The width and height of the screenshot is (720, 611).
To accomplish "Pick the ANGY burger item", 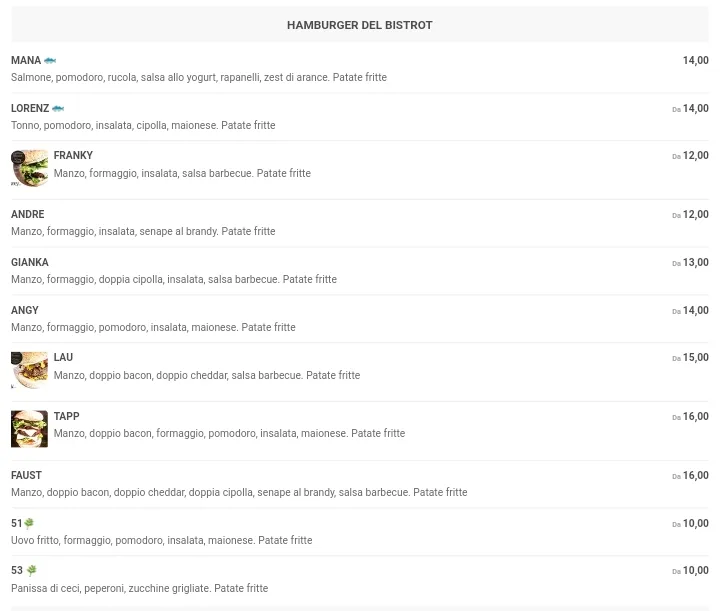I will pos(25,310).
